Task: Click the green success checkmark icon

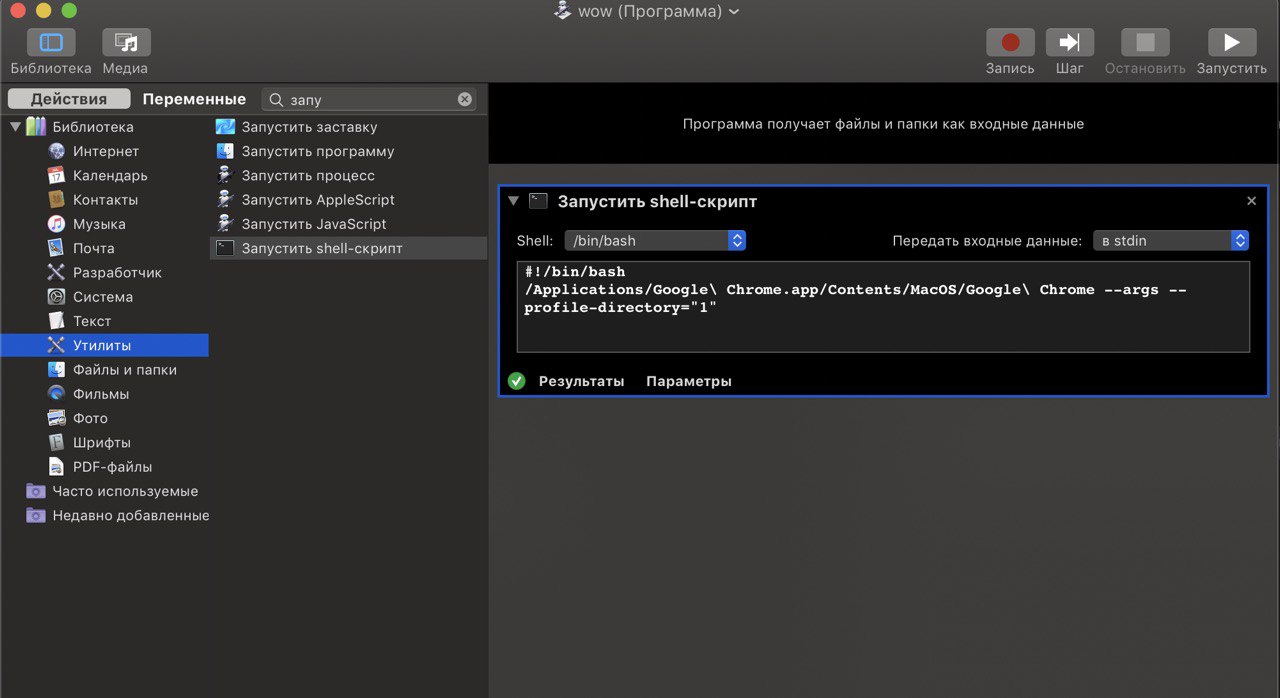Action: [516, 381]
